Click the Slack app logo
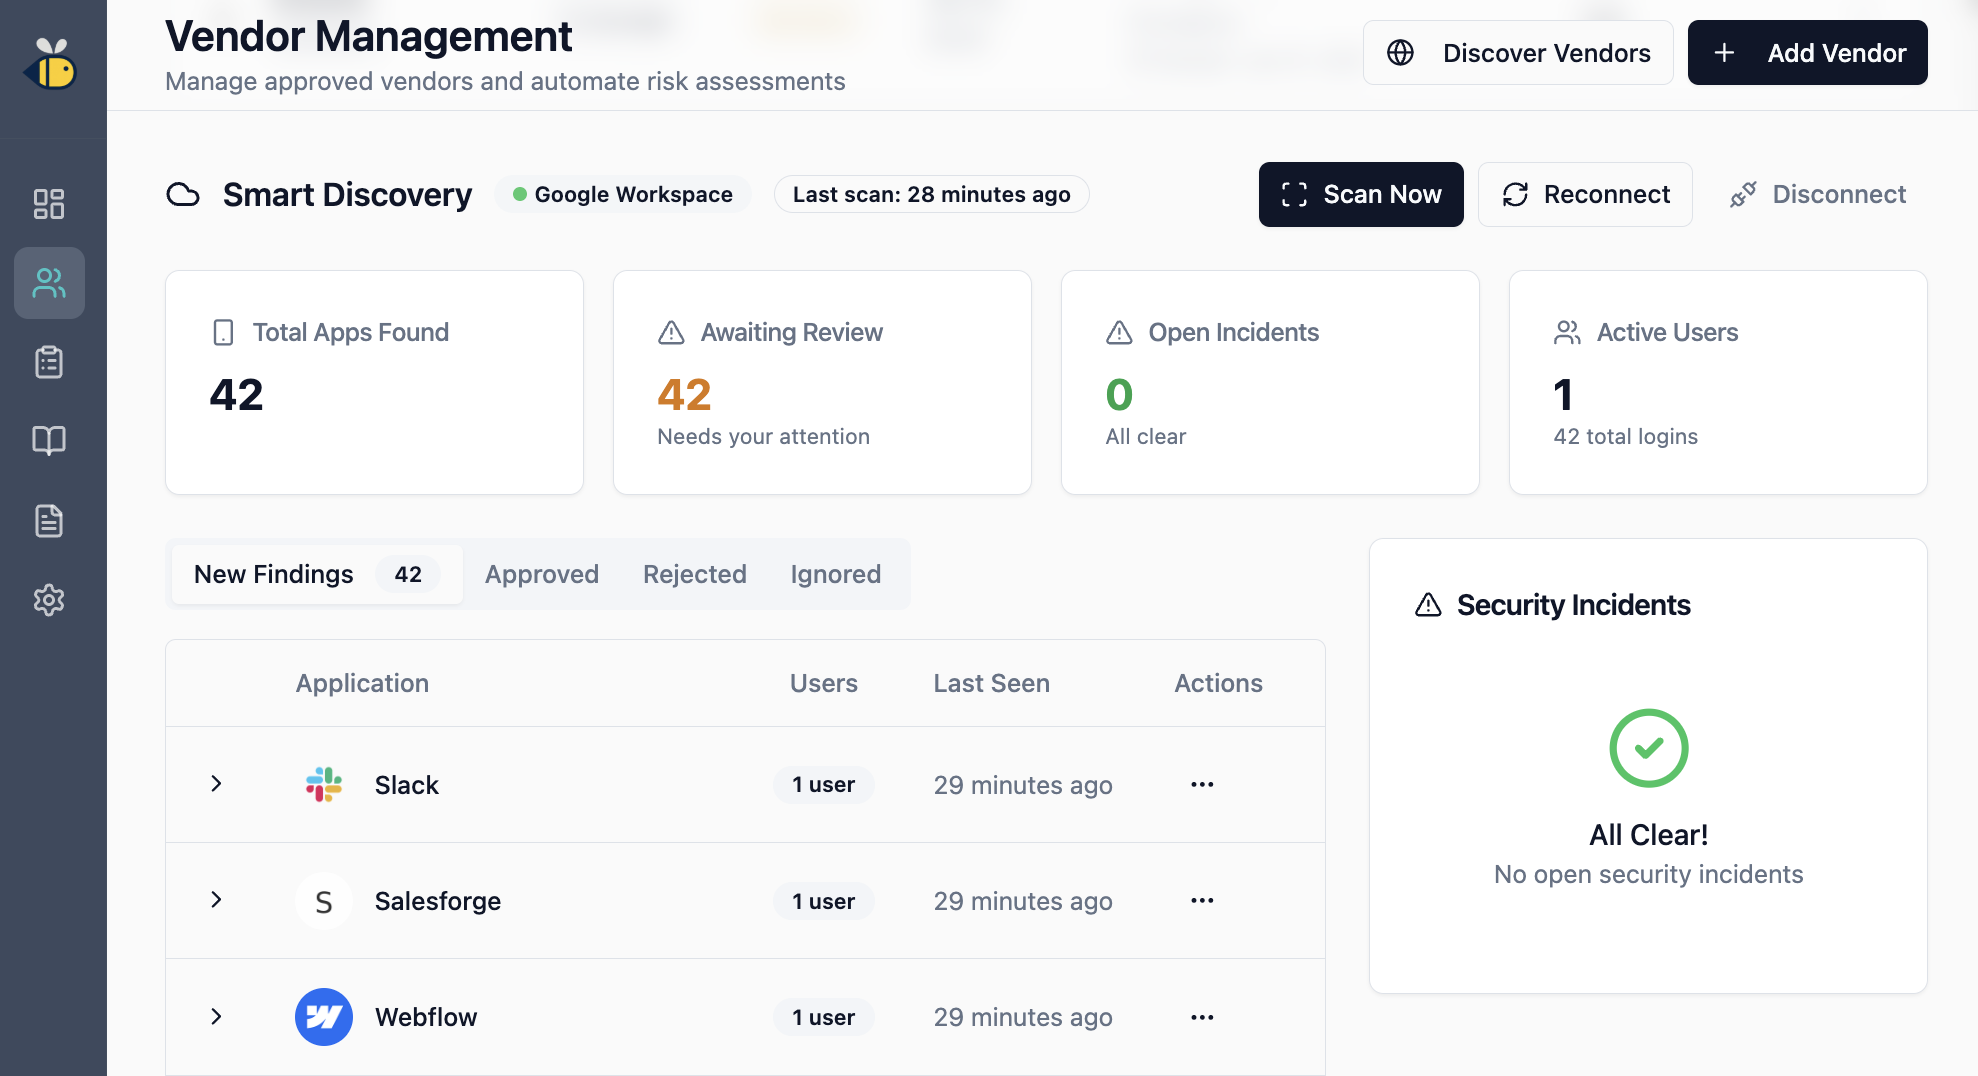 tap(324, 785)
